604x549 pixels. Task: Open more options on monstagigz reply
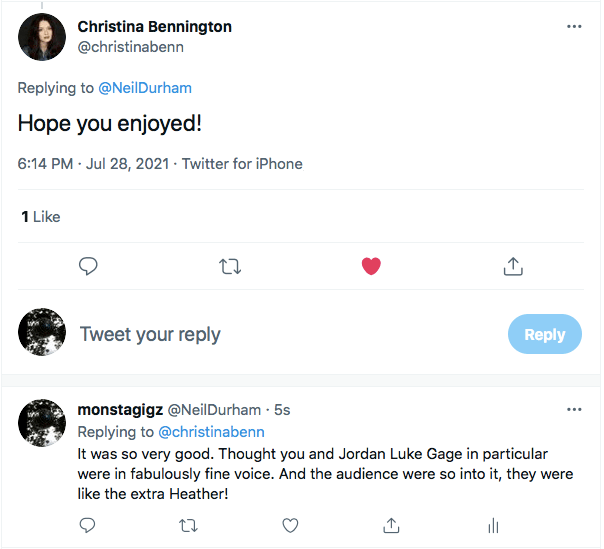[x=574, y=410]
